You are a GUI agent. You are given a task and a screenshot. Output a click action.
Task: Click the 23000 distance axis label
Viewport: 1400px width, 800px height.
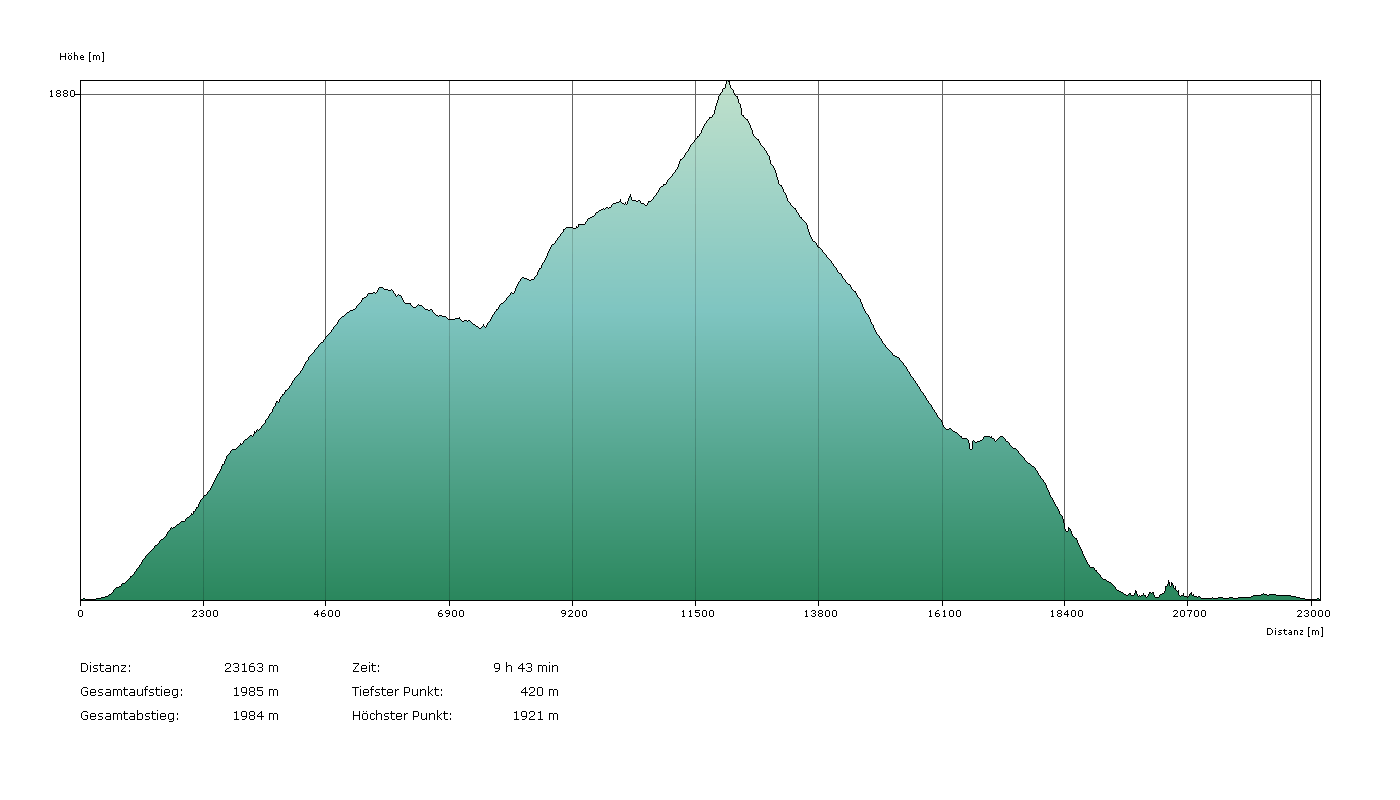pyautogui.click(x=1313, y=613)
